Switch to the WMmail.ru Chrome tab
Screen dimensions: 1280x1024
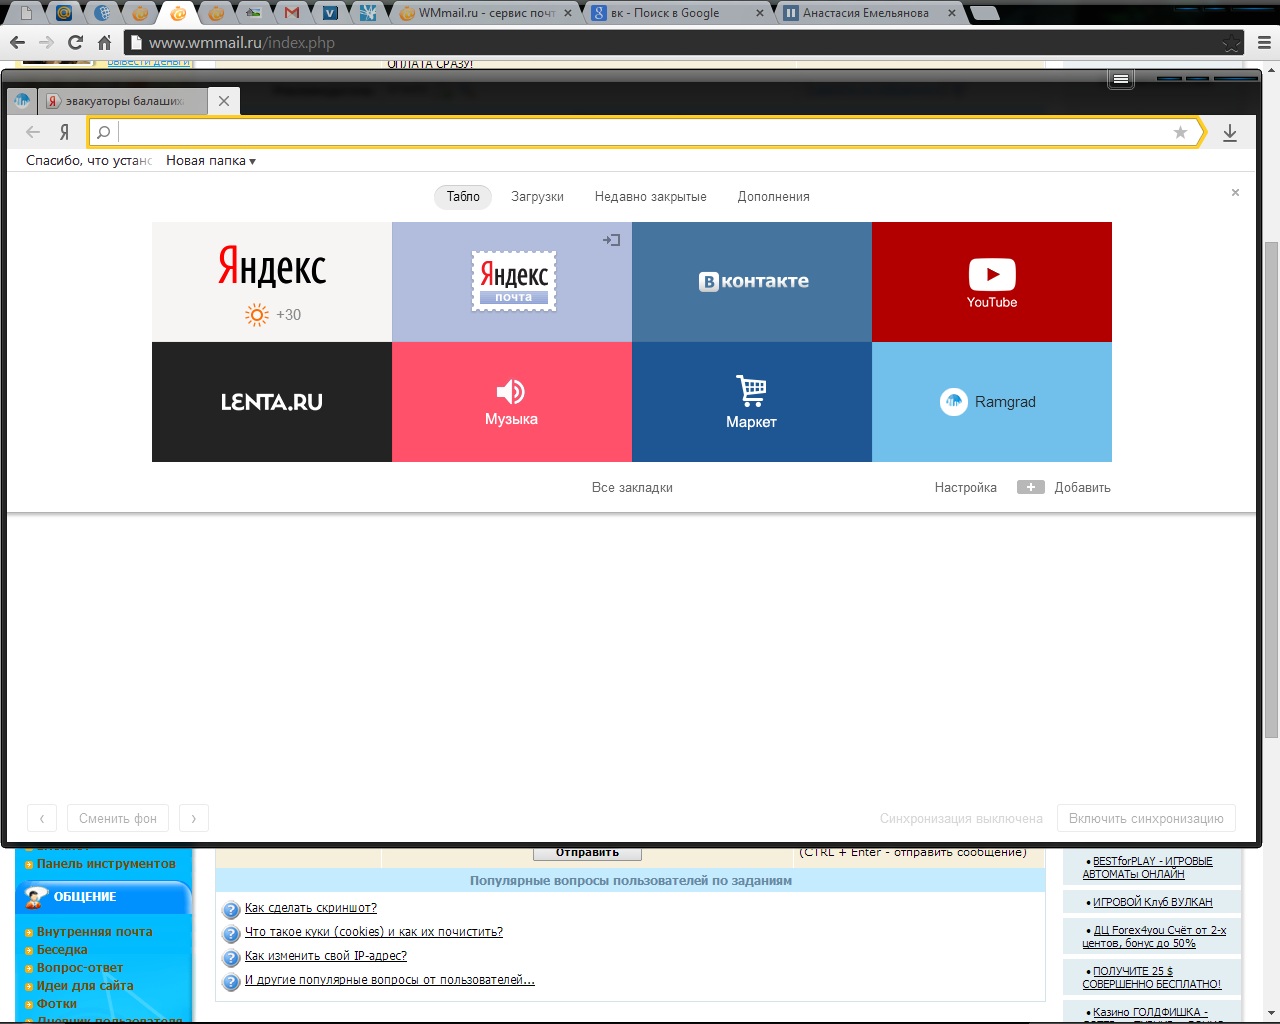(x=486, y=13)
